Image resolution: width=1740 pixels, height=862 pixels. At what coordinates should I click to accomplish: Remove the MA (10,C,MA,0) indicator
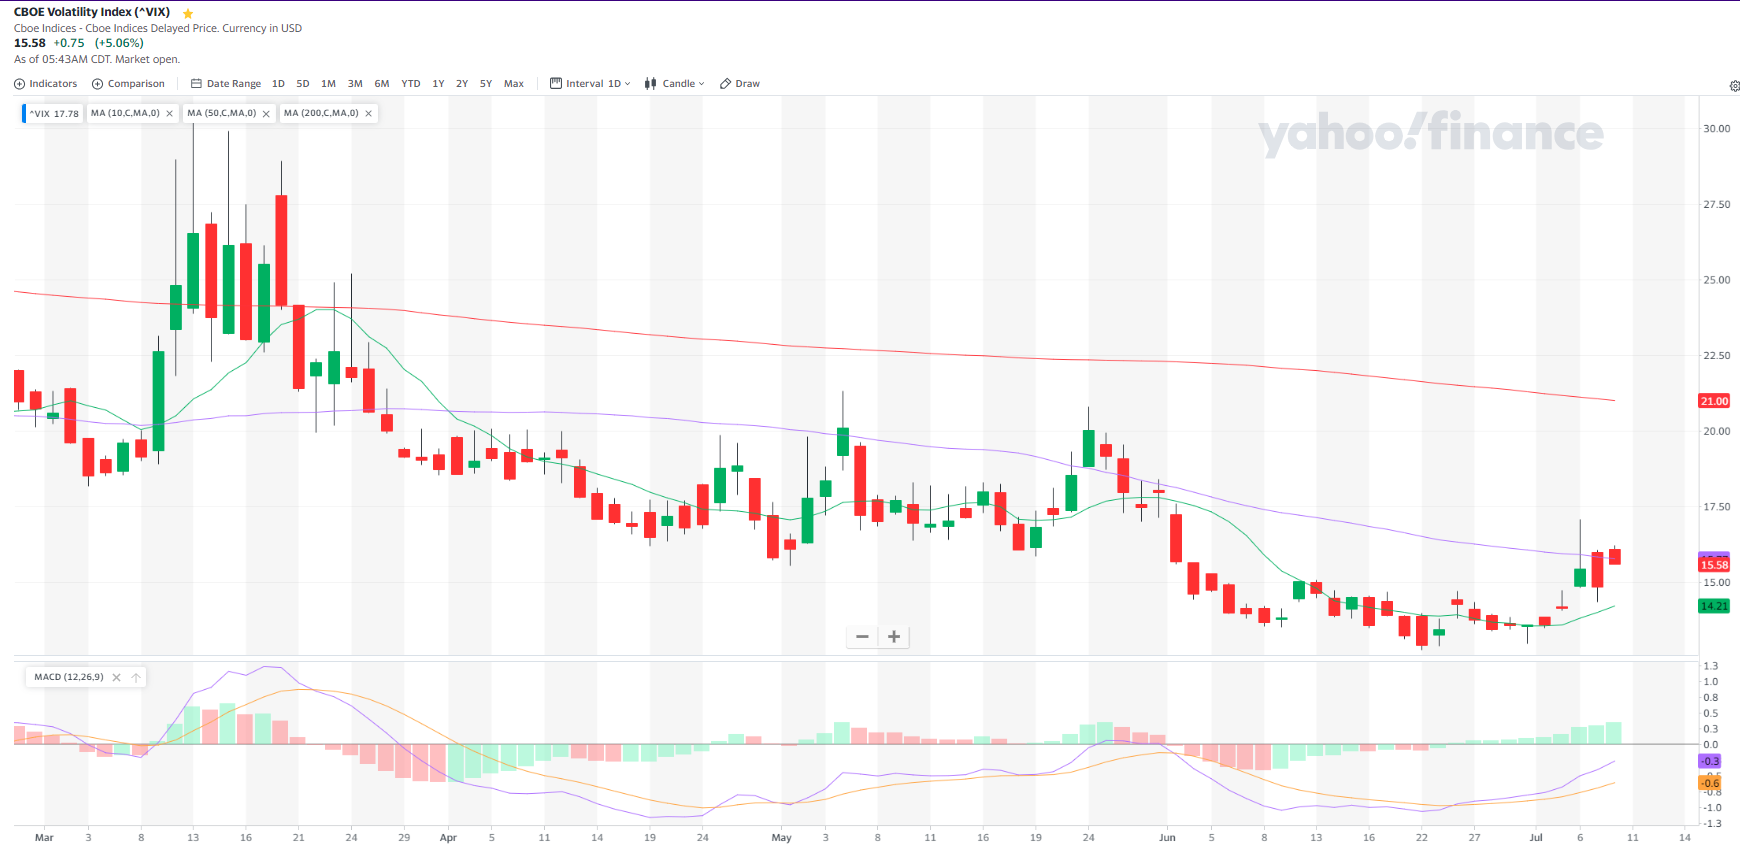pos(169,114)
